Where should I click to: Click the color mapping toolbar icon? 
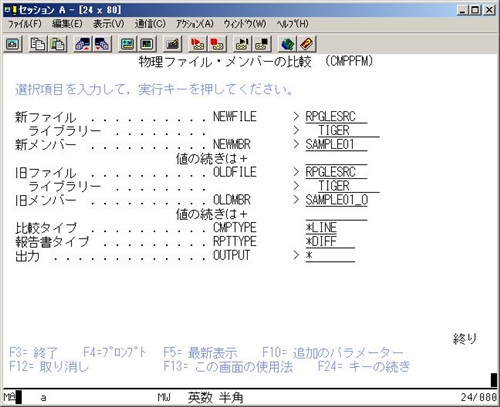pos(147,44)
